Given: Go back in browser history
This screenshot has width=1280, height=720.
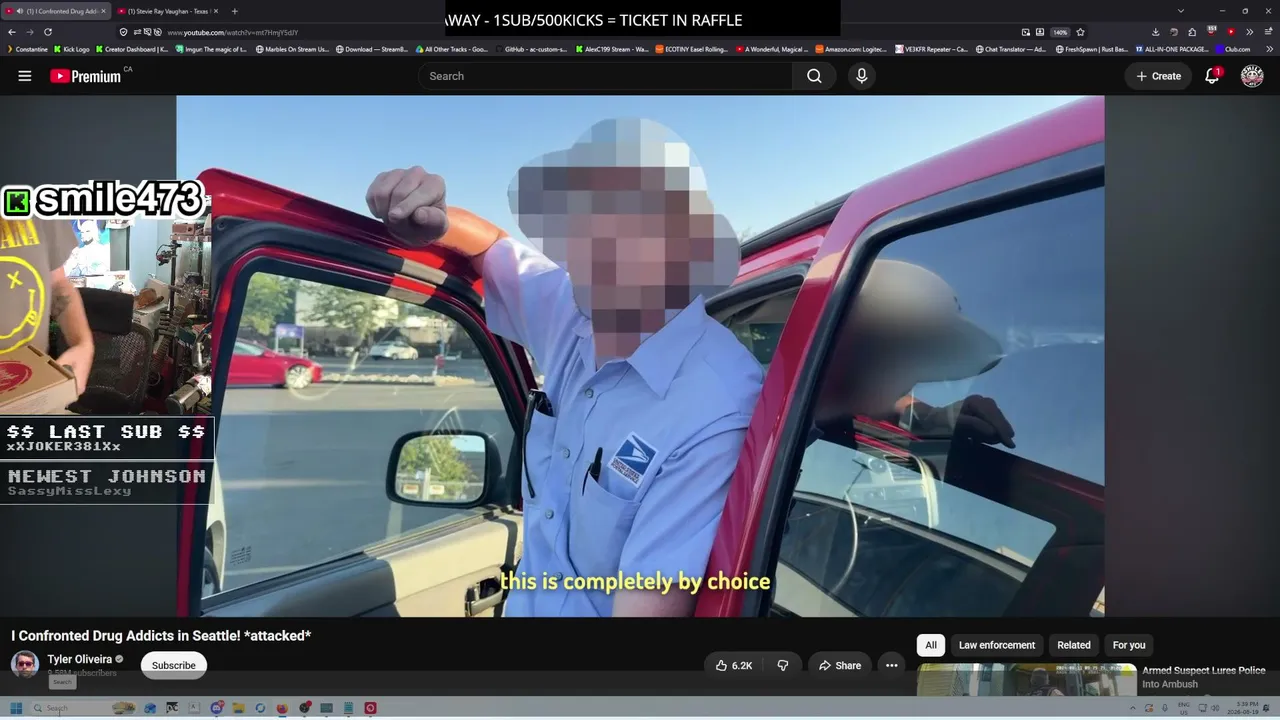Looking at the screenshot, I should click(x=12, y=32).
